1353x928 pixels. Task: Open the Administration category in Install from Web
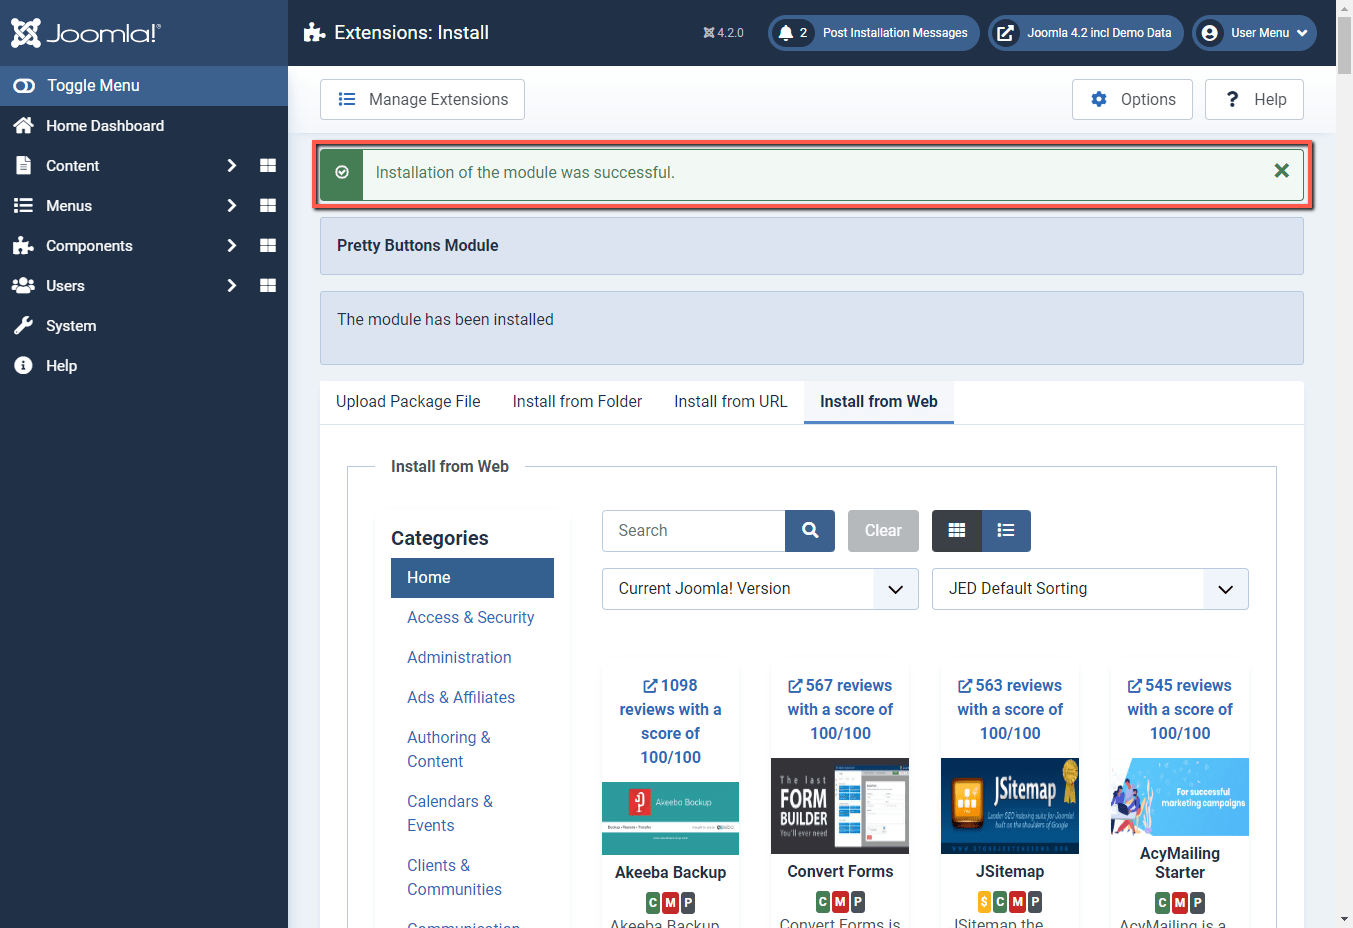pos(458,657)
